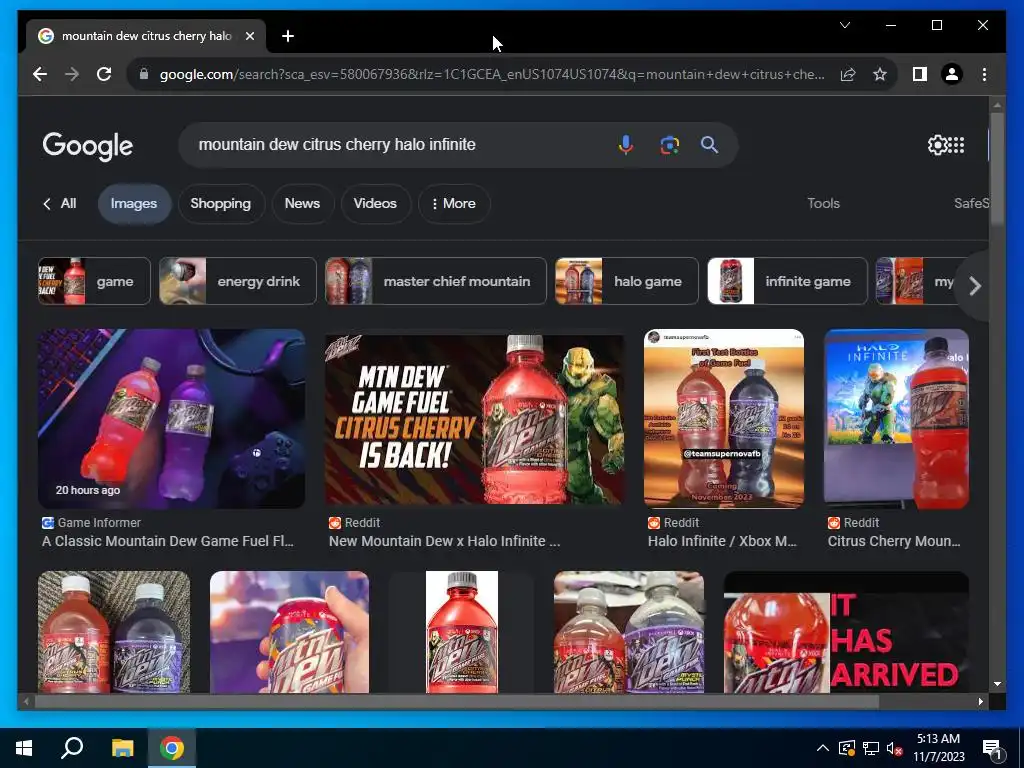
Task: Go back using the browser back arrow
Action: 40,74
